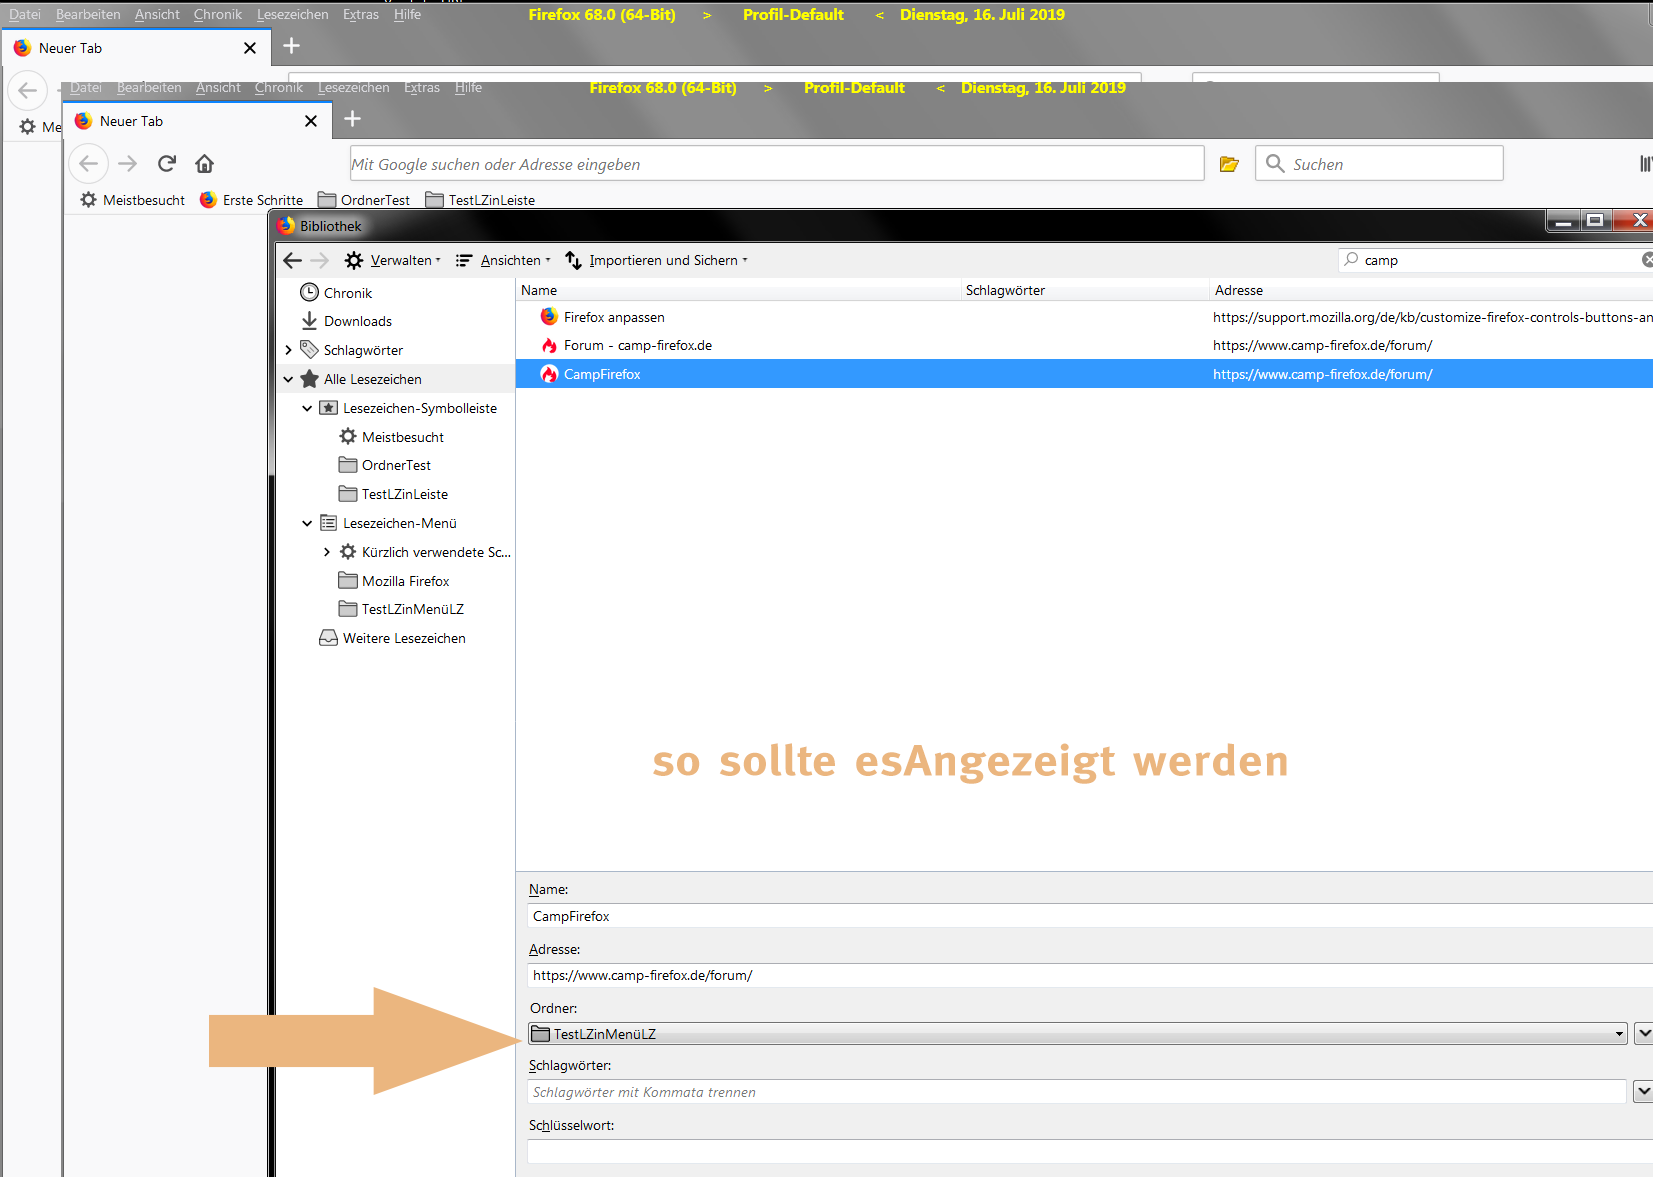
Task: Expand the tag selector beside the Schlagwörter field
Action: pos(1643,1092)
